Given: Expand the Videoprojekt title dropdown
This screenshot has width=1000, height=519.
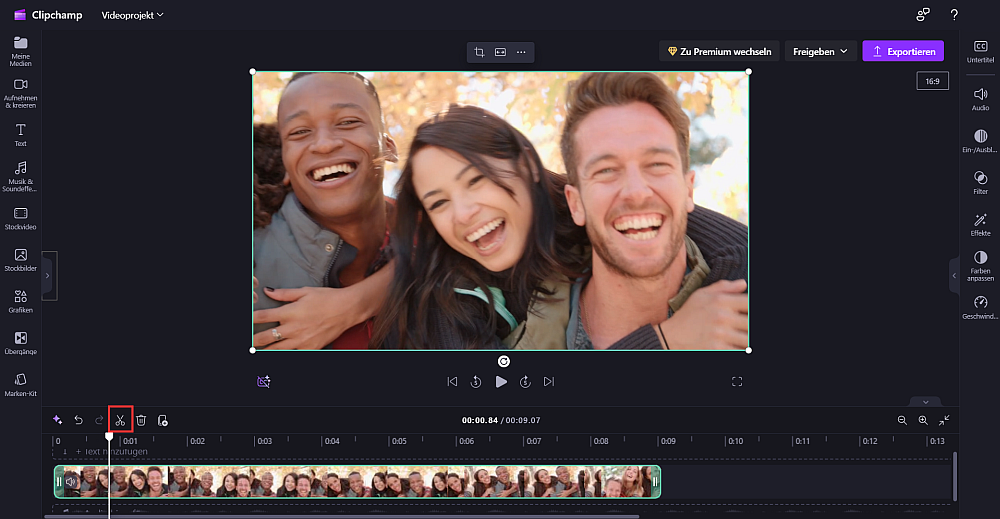Looking at the screenshot, I should point(133,15).
